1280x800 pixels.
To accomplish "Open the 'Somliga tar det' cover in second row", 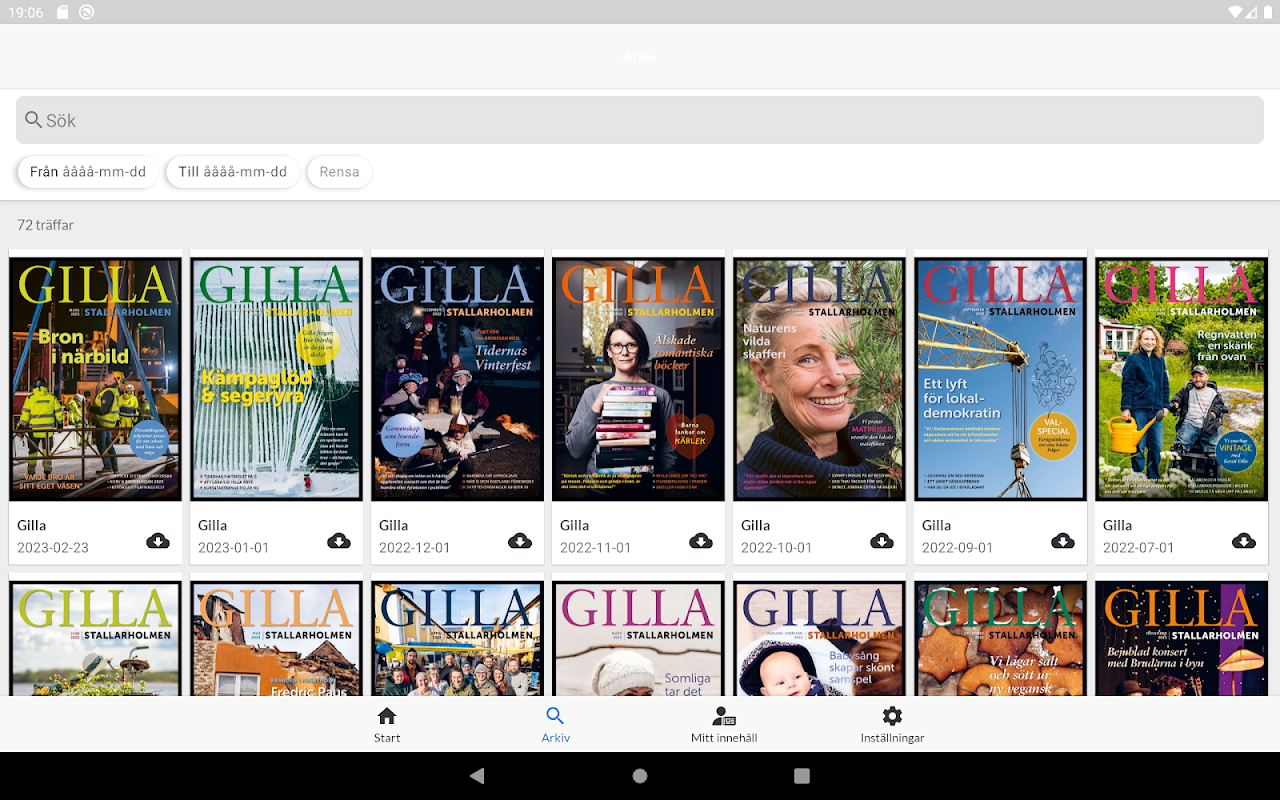I will 639,638.
